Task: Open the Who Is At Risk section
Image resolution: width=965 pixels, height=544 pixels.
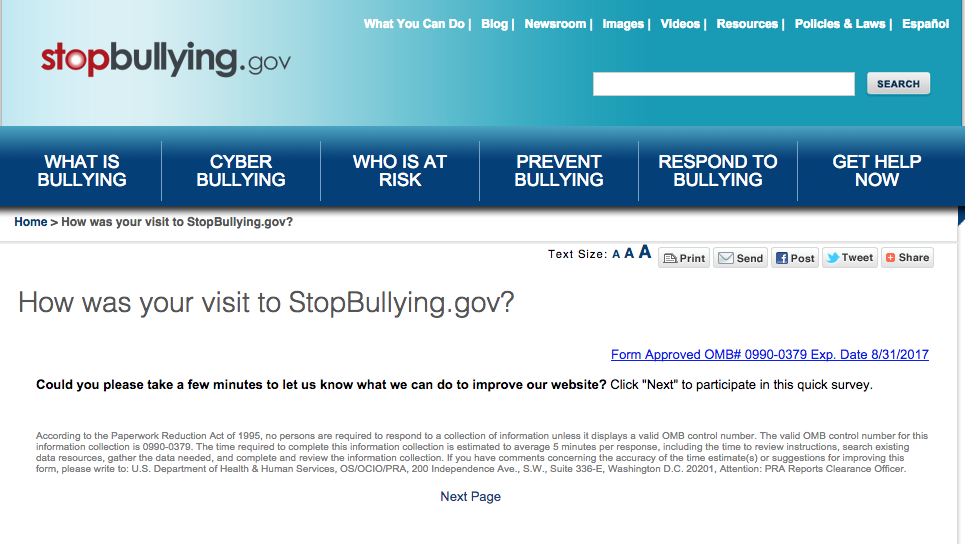Action: coord(400,170)
